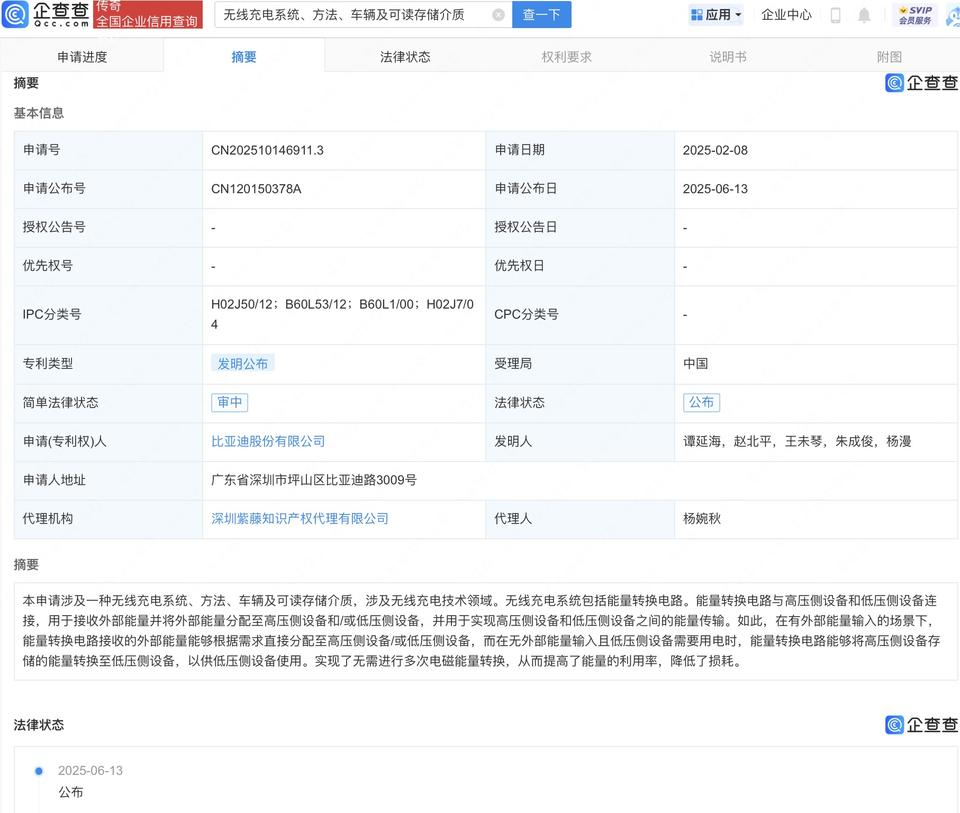
Task: Open the 深圳紫藤知识产权代理有限公司 agency link
Action: [x=299, y=519]
